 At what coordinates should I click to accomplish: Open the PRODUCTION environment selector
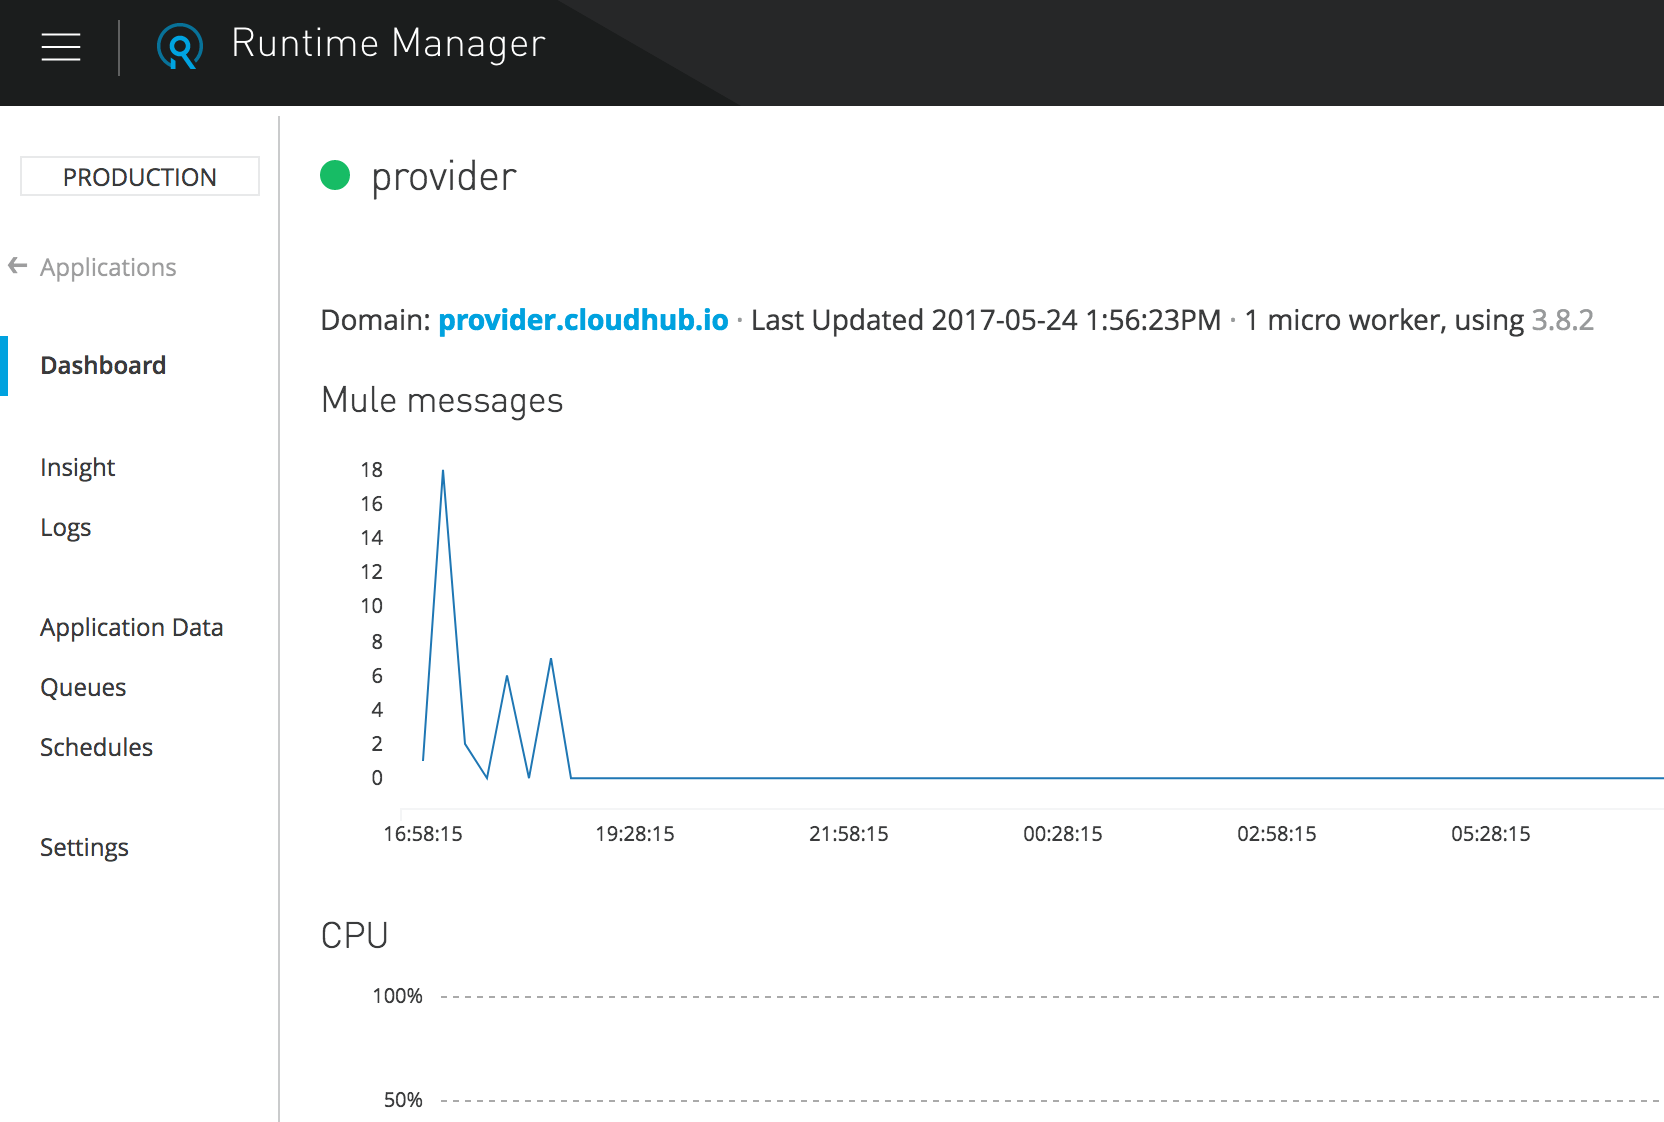point(140,177)
